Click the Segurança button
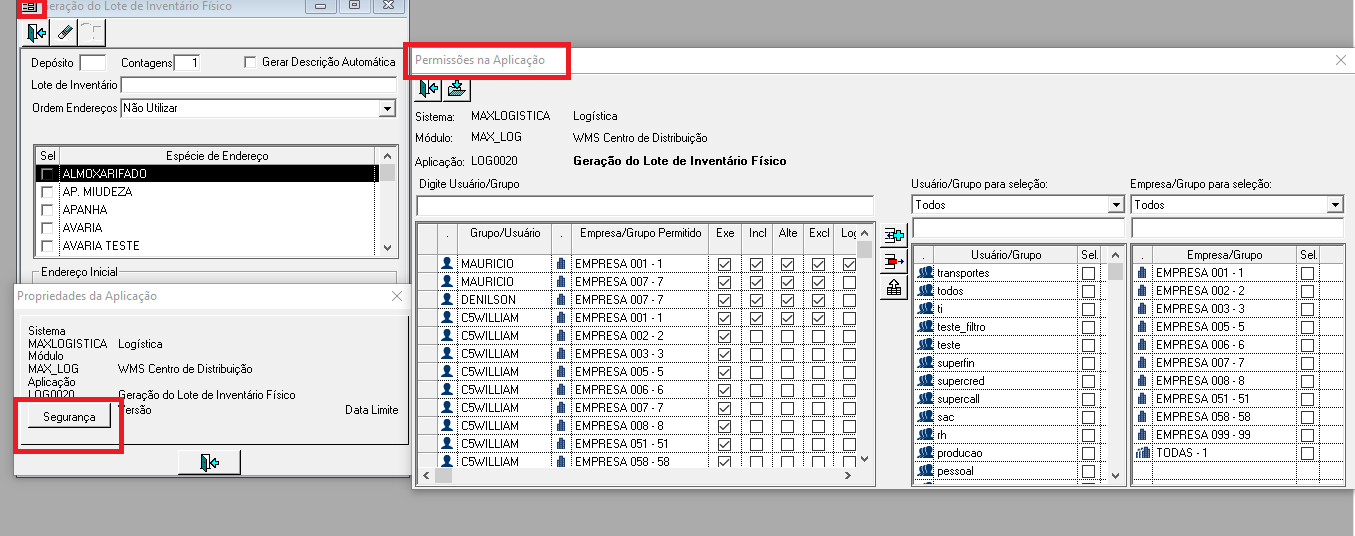 (68, 417)
